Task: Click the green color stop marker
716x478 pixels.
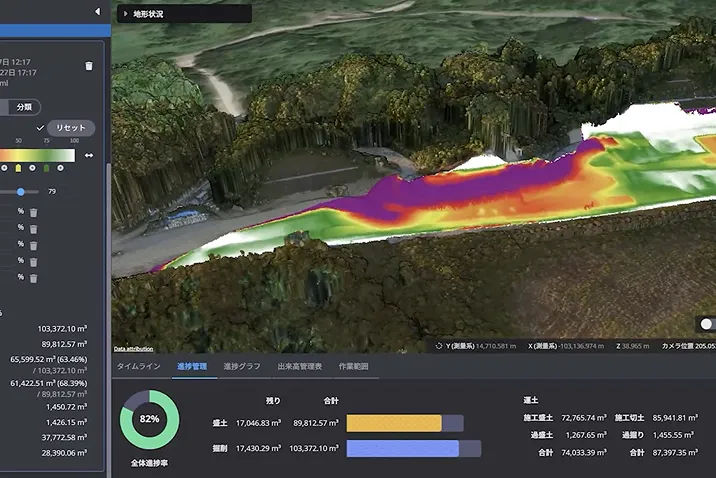Action: pos(49,167)
